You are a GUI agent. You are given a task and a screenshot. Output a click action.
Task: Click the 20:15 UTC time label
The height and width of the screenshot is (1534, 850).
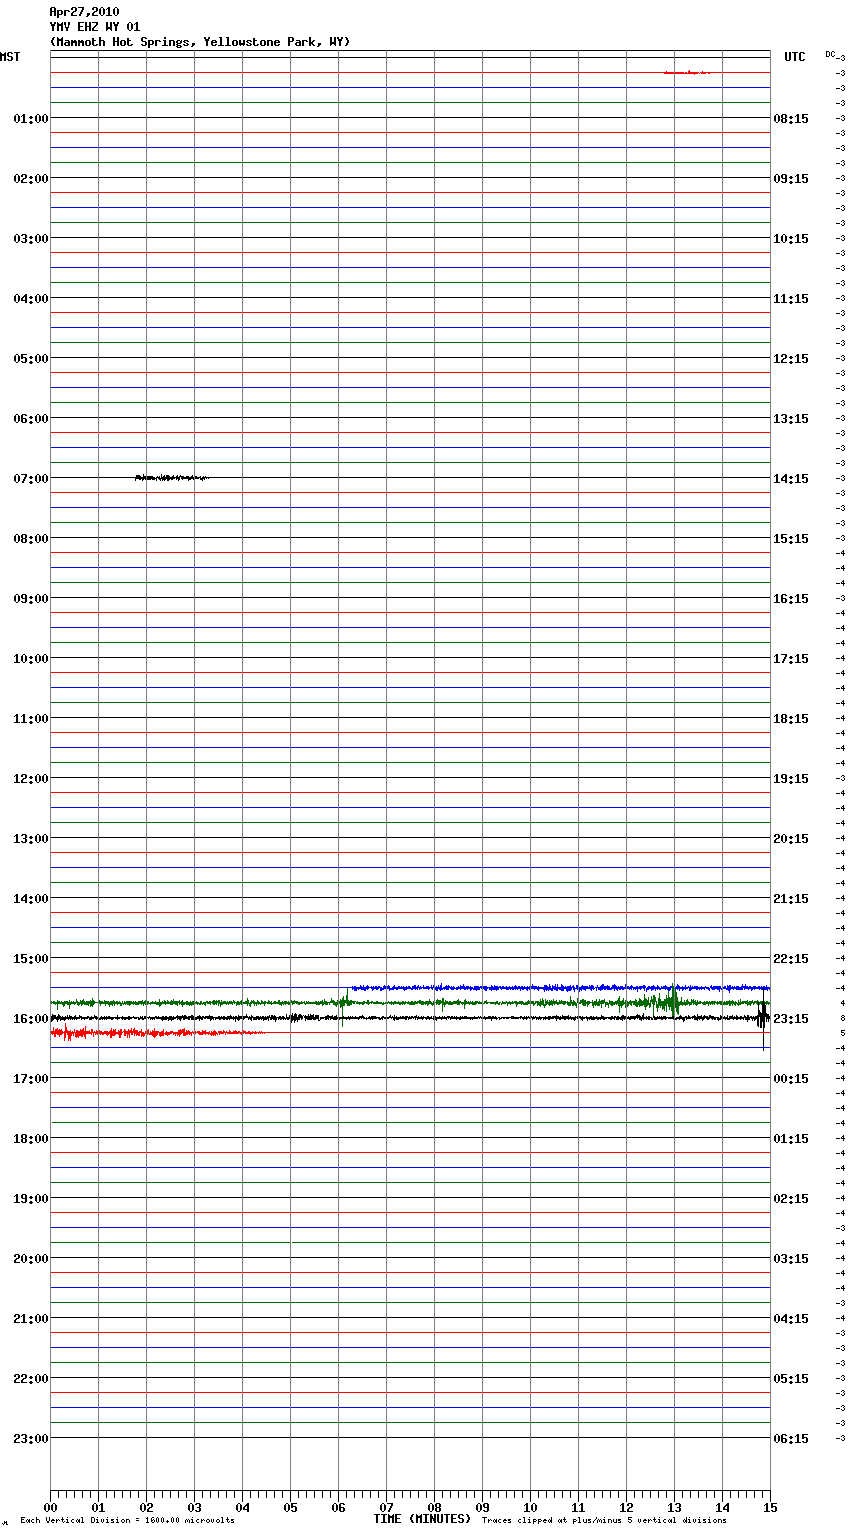[791, 839]
